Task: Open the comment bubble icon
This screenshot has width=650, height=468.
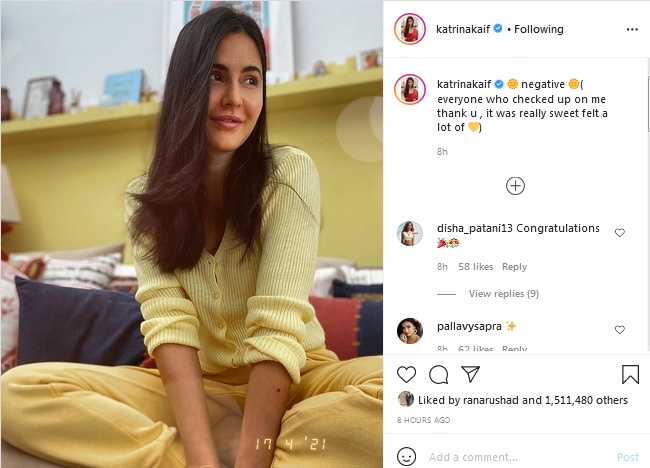Action: pyautogui.click(x=439, y=375)
